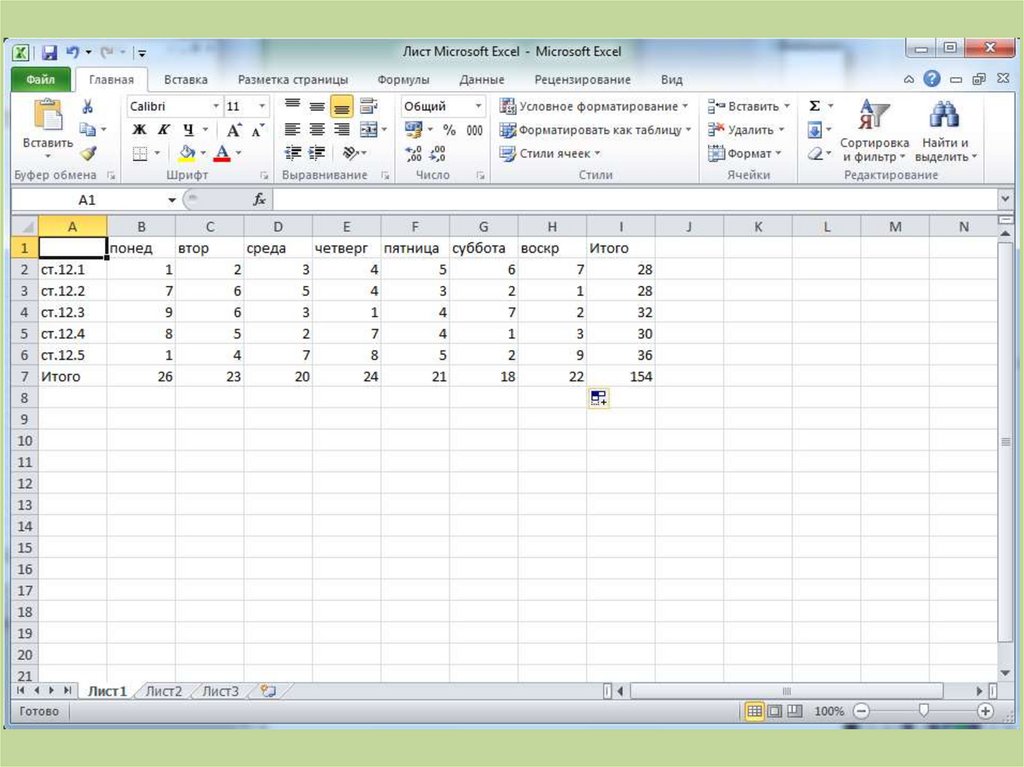
Task: Click the zoom slider handle in status bar
Action: (923, 711)
